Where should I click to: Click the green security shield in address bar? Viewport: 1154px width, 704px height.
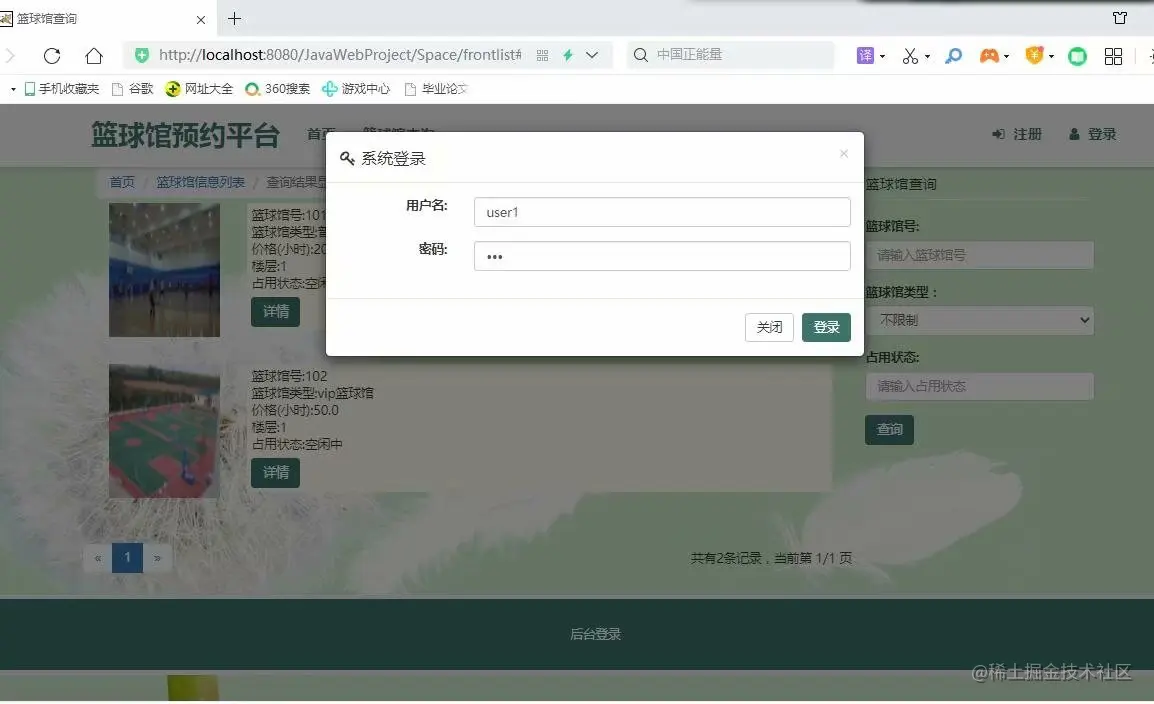coord(142,55)
